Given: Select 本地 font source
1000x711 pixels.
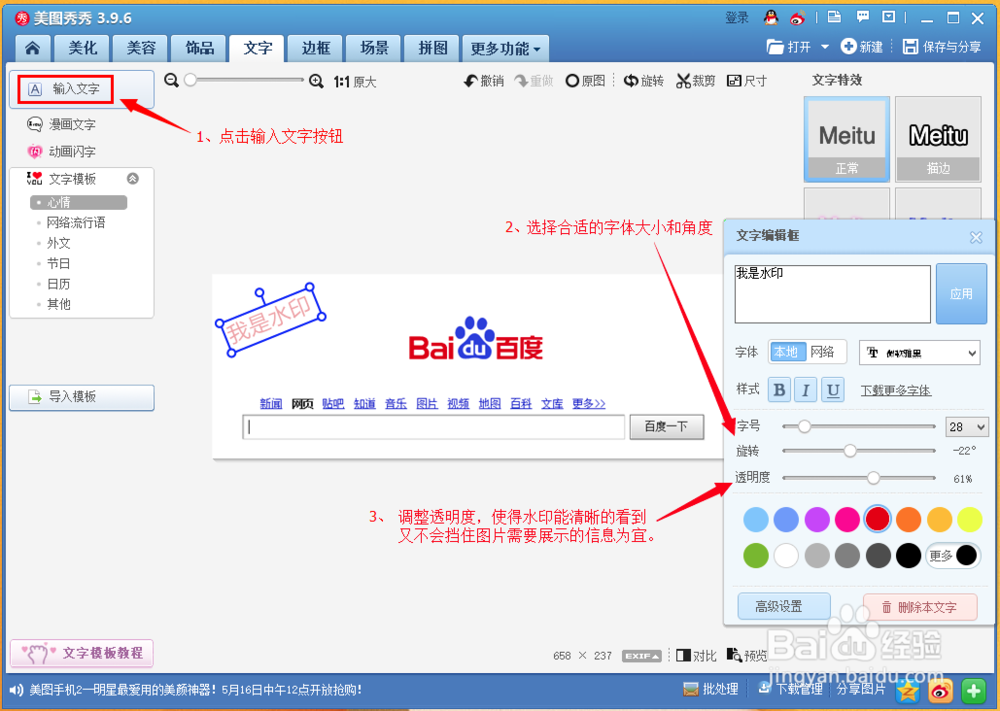Looking at the screenshot, I should 786,352.
